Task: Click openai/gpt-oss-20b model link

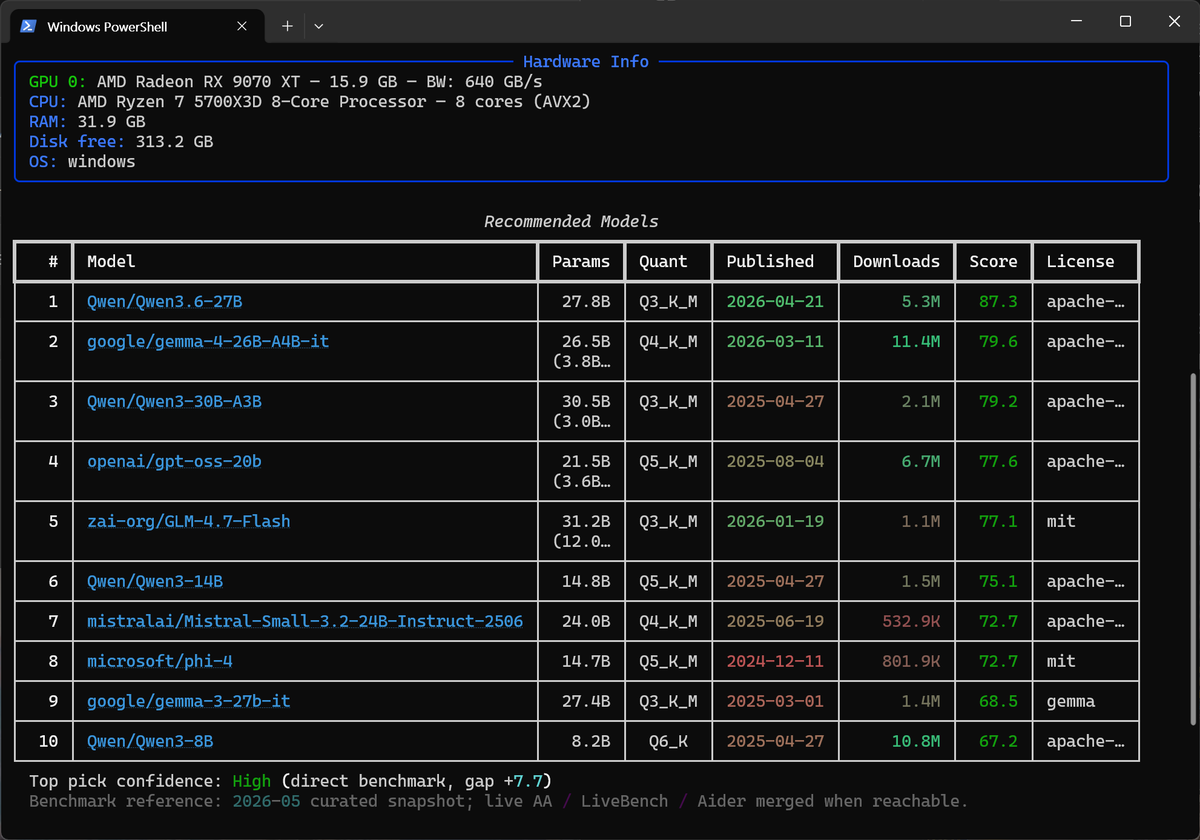Action: (x=175, y=461)
